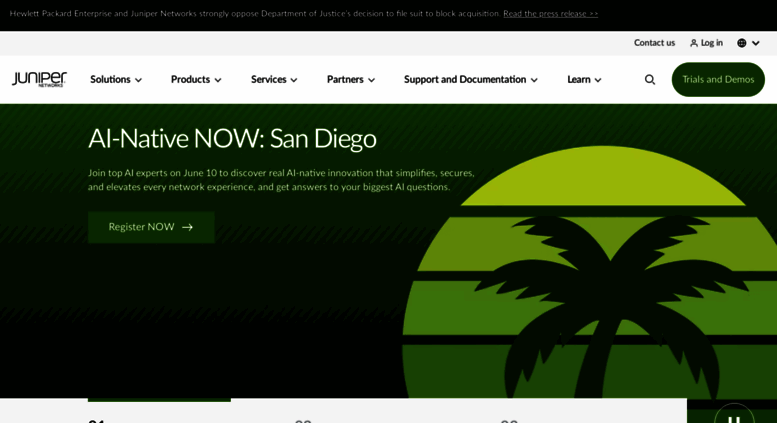Pause the hero carousel slideshow

(x=734, y=419)
